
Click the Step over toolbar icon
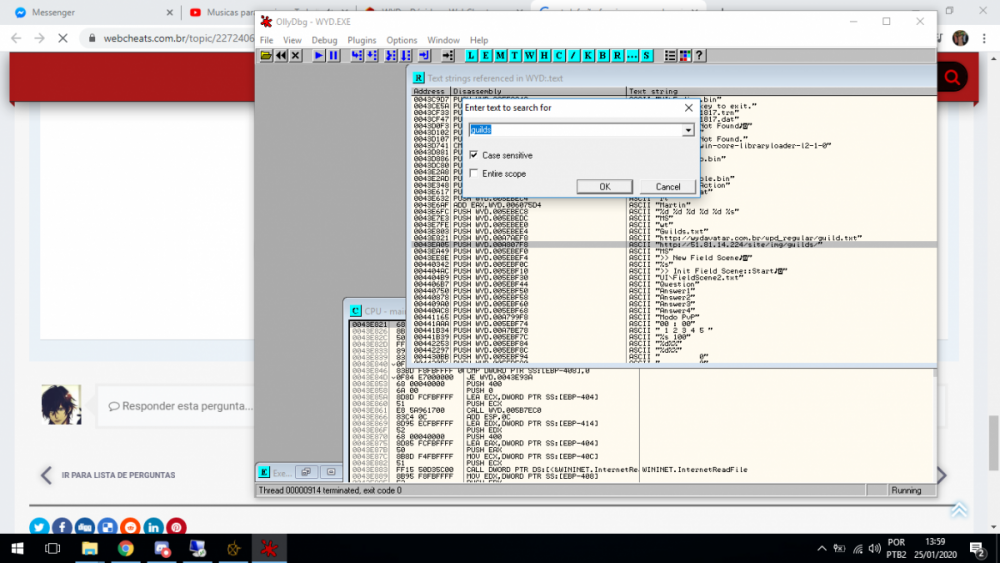pos(372,55)
